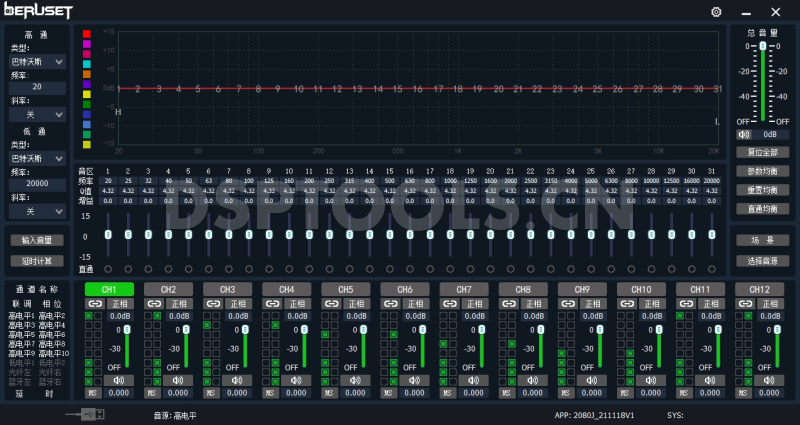Toggle the bypass radio under EQ band 1
Viewport: 800px width, 425px height.
click(x=109, y=268)
